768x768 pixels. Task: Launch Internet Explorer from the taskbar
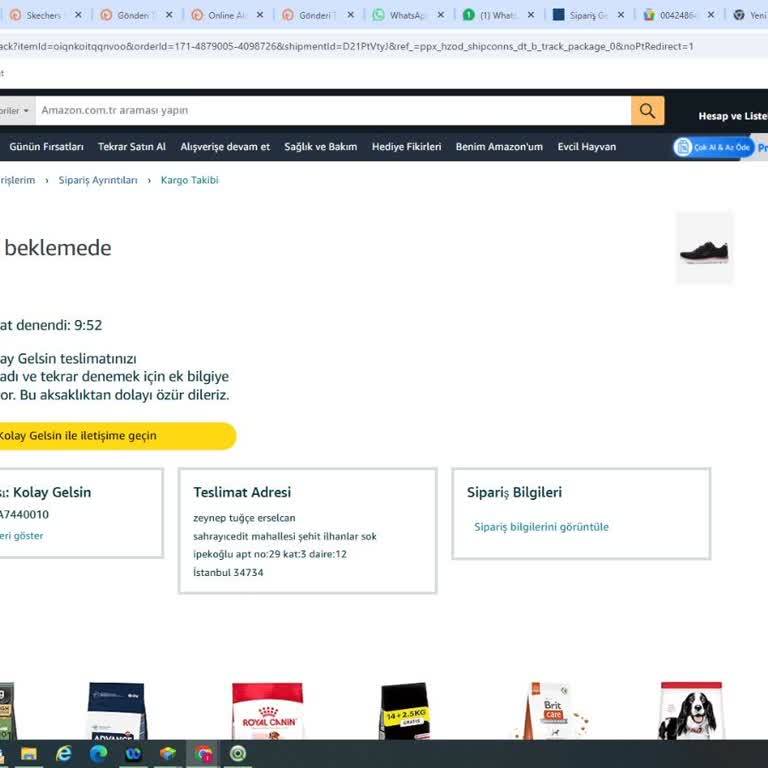pyautogui.click(x=64, y=754)
